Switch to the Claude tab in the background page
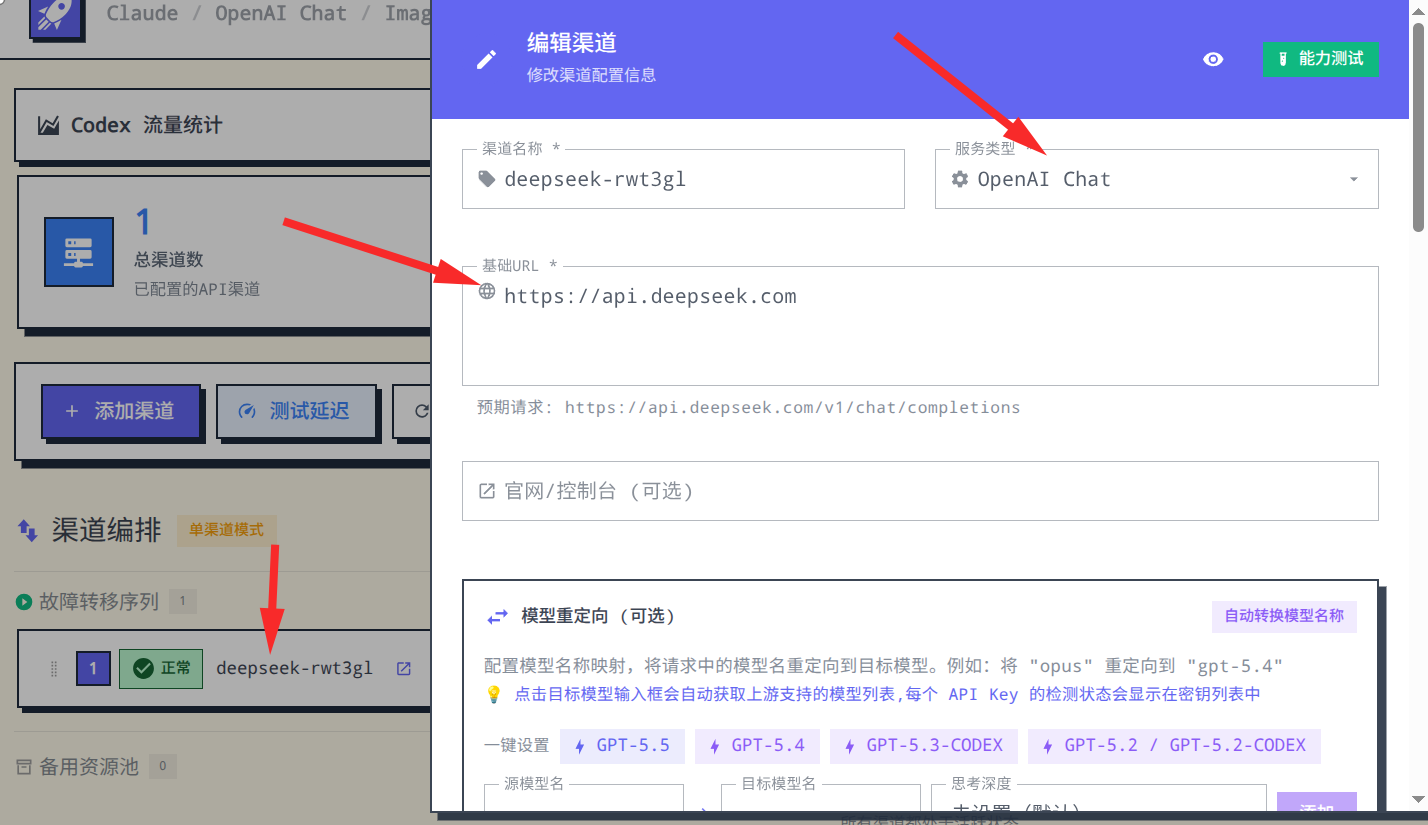Viewport: 1428px width, 825px height. coord(142,14)
